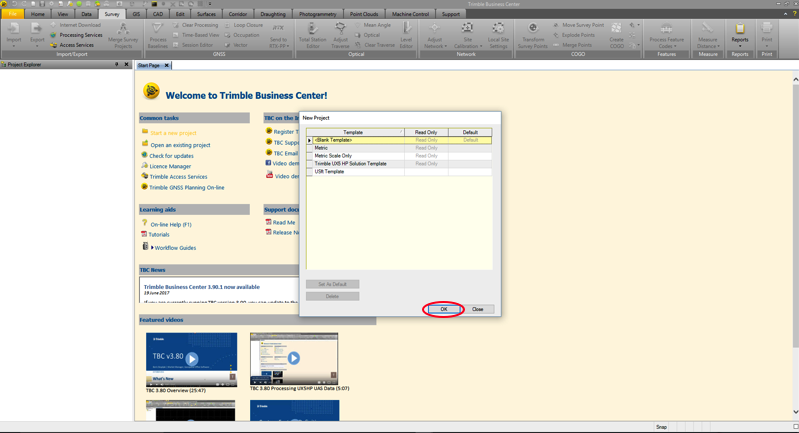799x433 pixels.
Task: Select the 'Metric Scale Only' template row
Action: [399, 156]
